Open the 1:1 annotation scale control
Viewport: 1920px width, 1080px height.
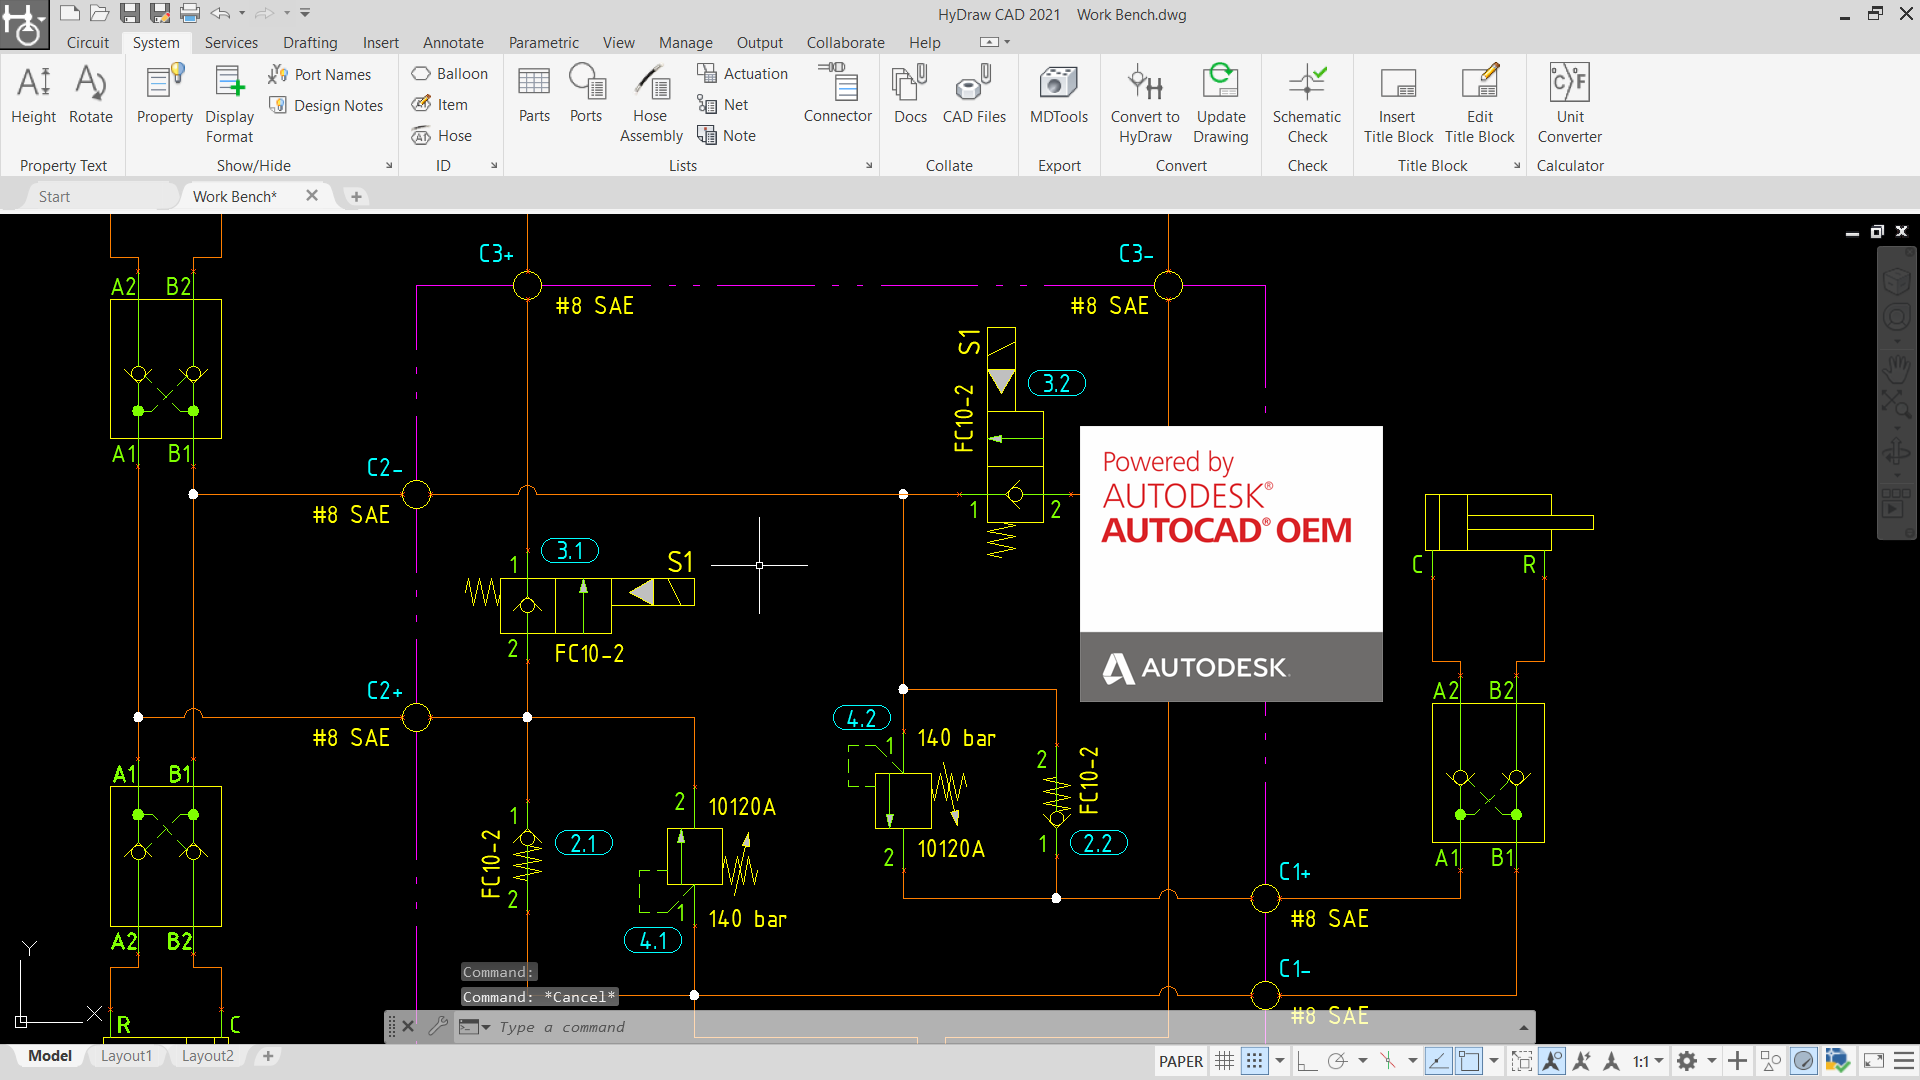point(1643,1061)
